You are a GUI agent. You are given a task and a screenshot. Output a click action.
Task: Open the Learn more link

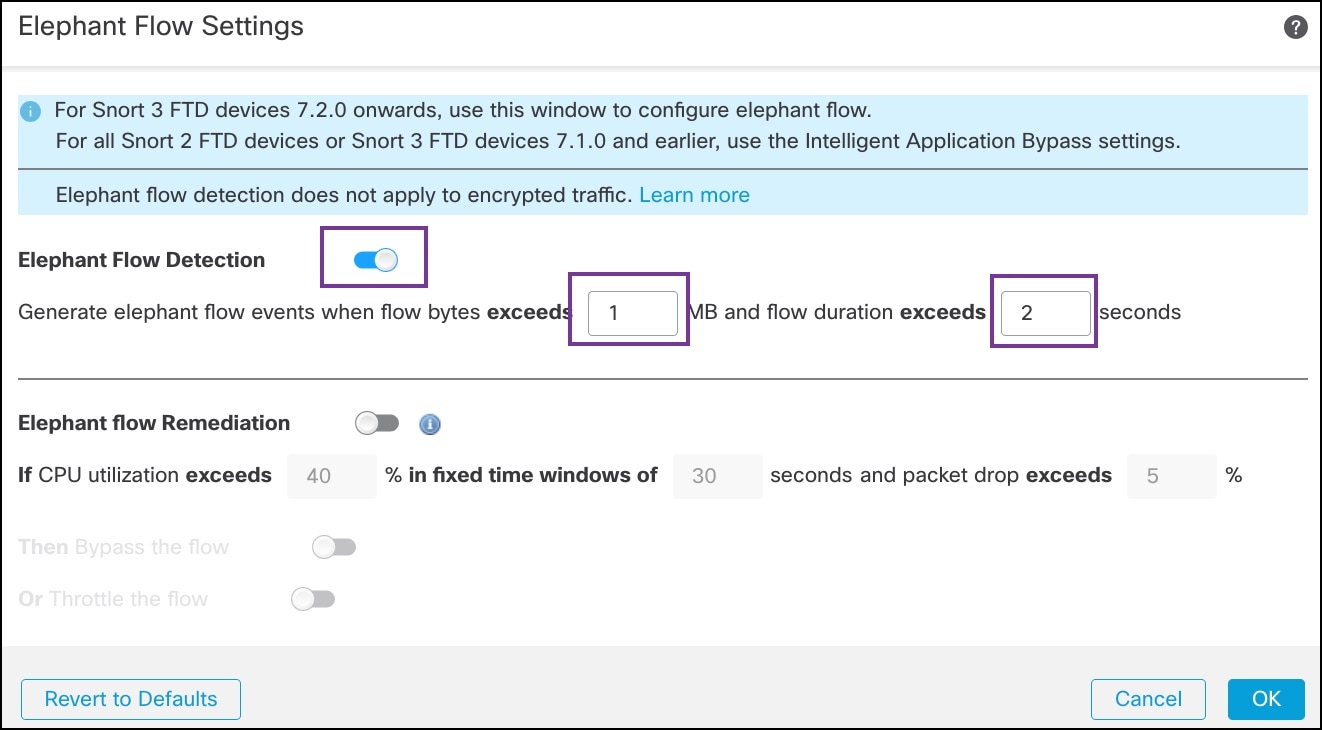coord(694,194)
